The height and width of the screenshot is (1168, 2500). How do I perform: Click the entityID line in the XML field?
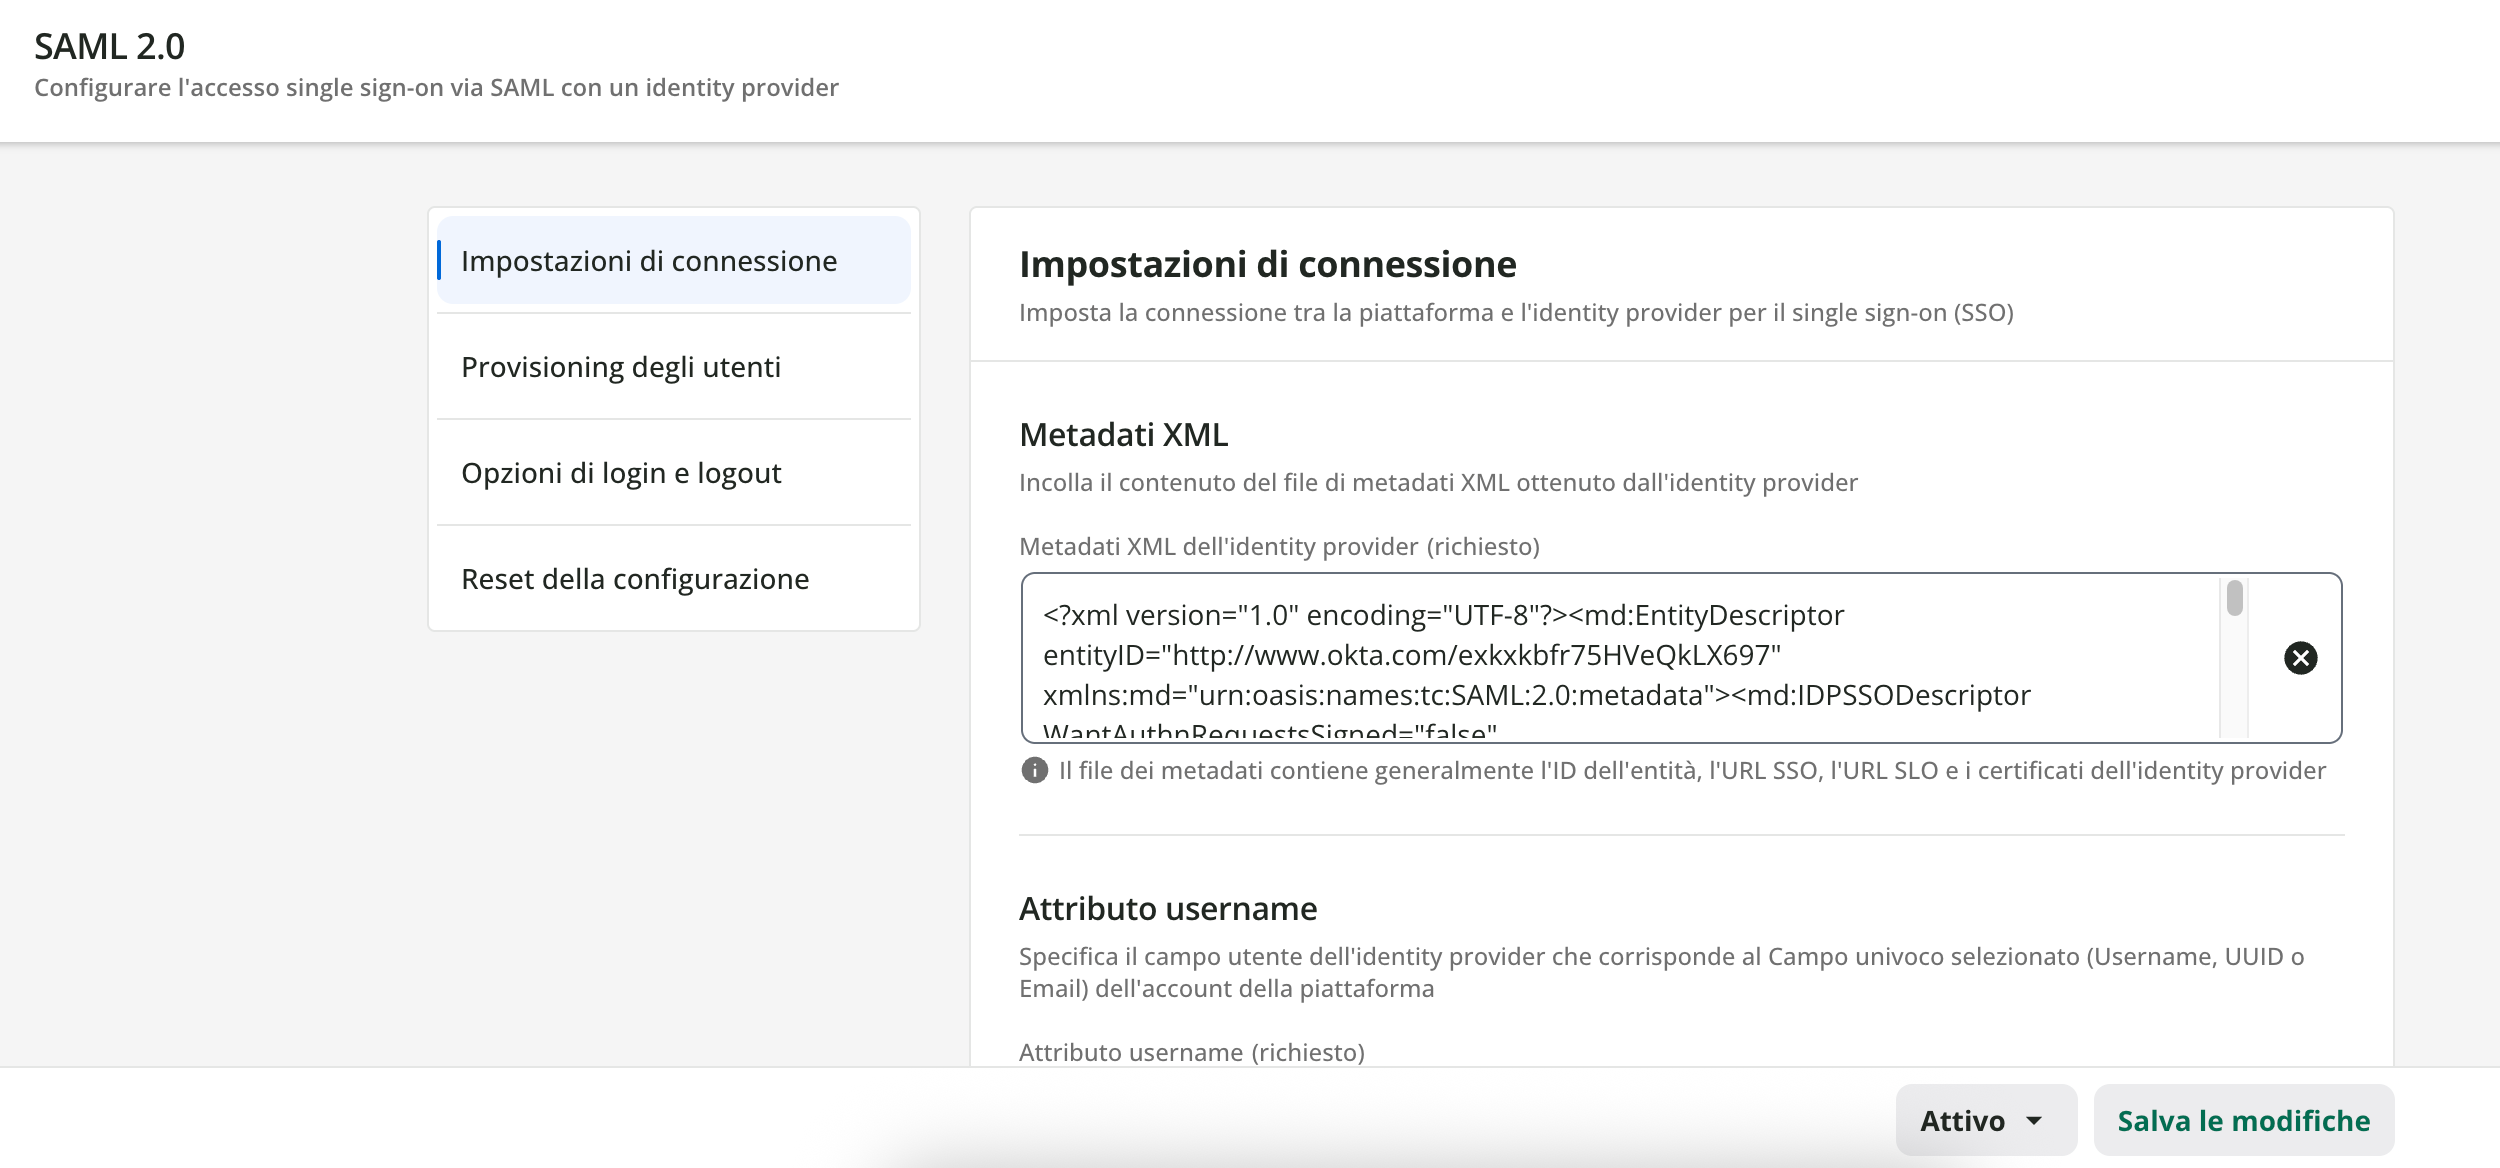[1411, 655]
